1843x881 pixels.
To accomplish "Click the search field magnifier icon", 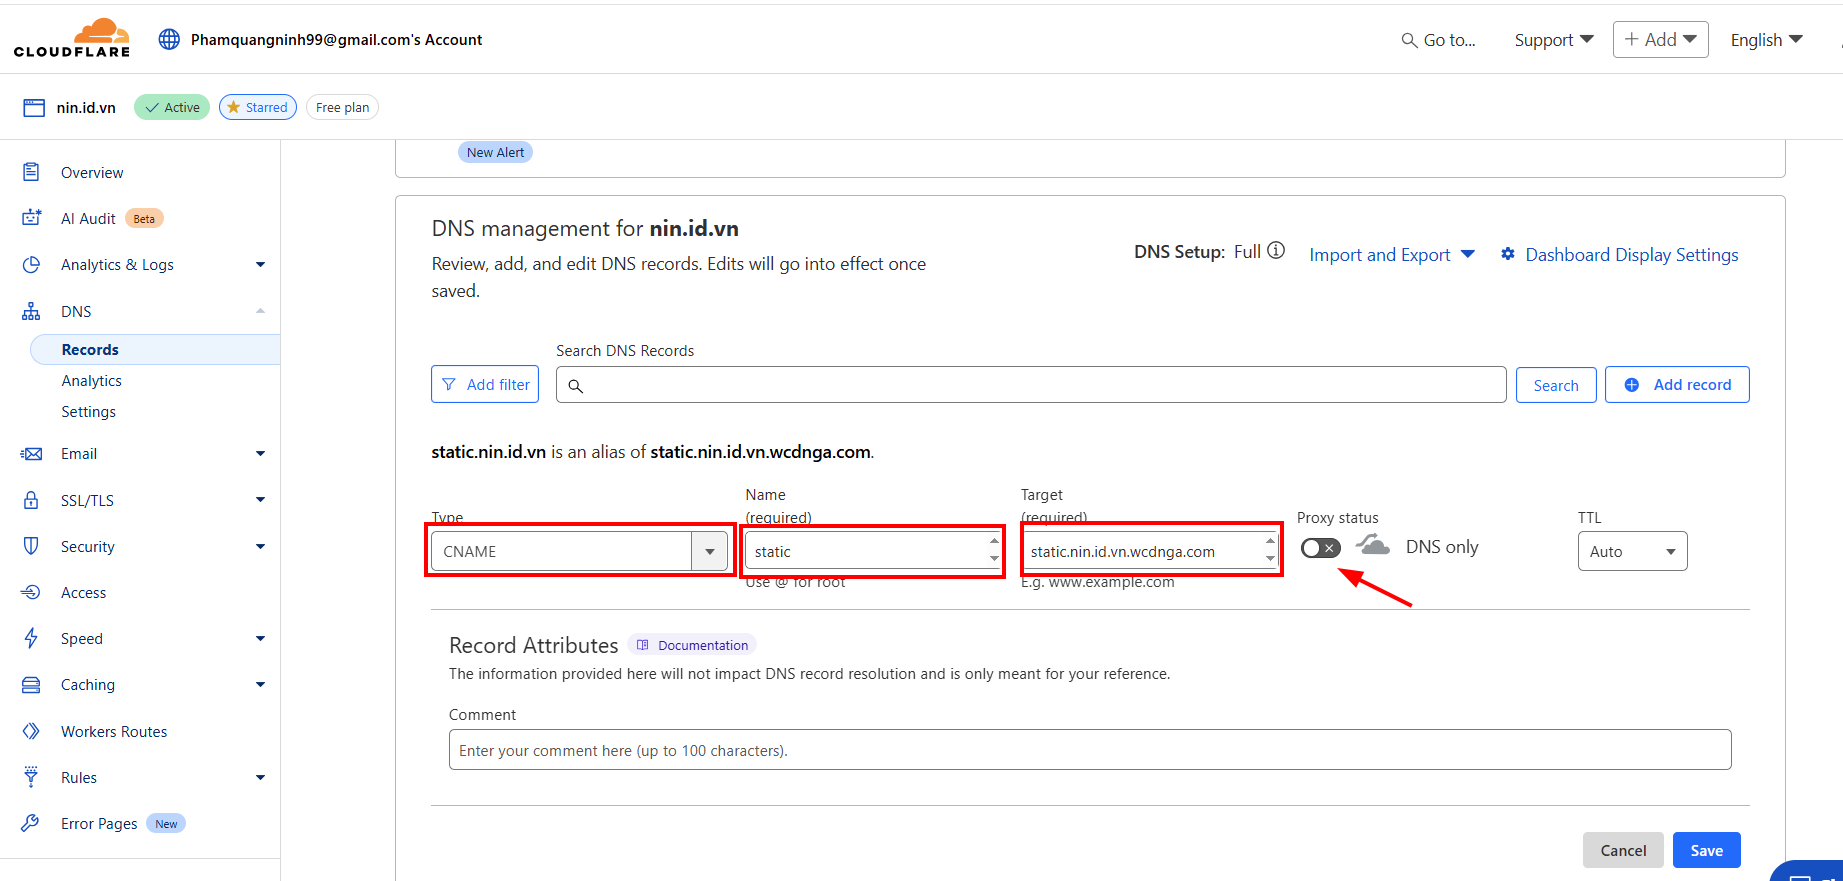I will pyautogui.click(x=576, y=386).
